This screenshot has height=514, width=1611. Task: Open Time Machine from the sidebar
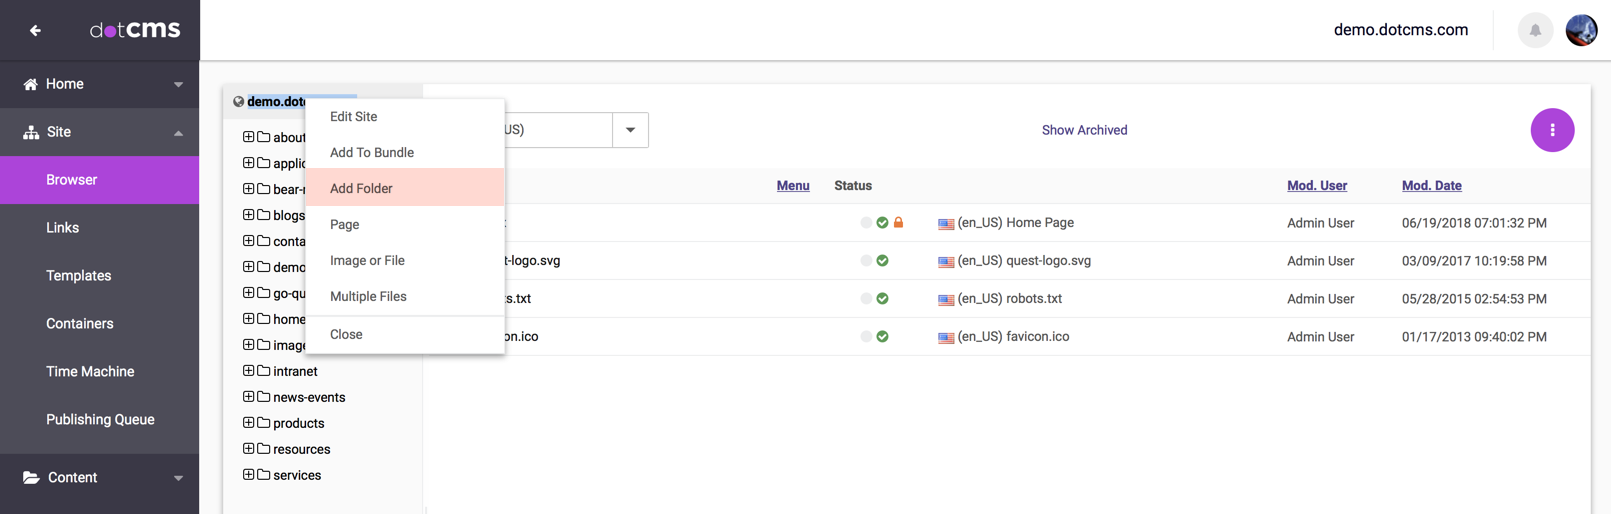90,371
